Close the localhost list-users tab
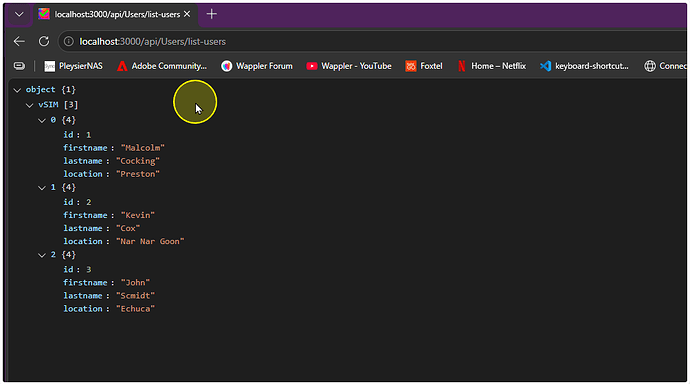The width and height of the screenshot is (690, 384). 187,14
